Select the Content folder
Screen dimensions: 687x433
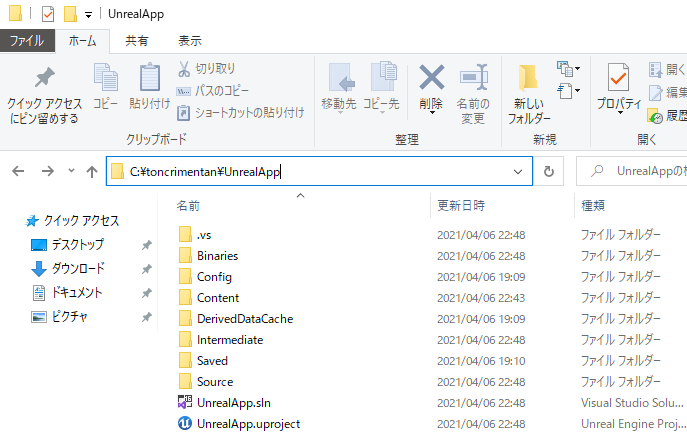(218, 298)
